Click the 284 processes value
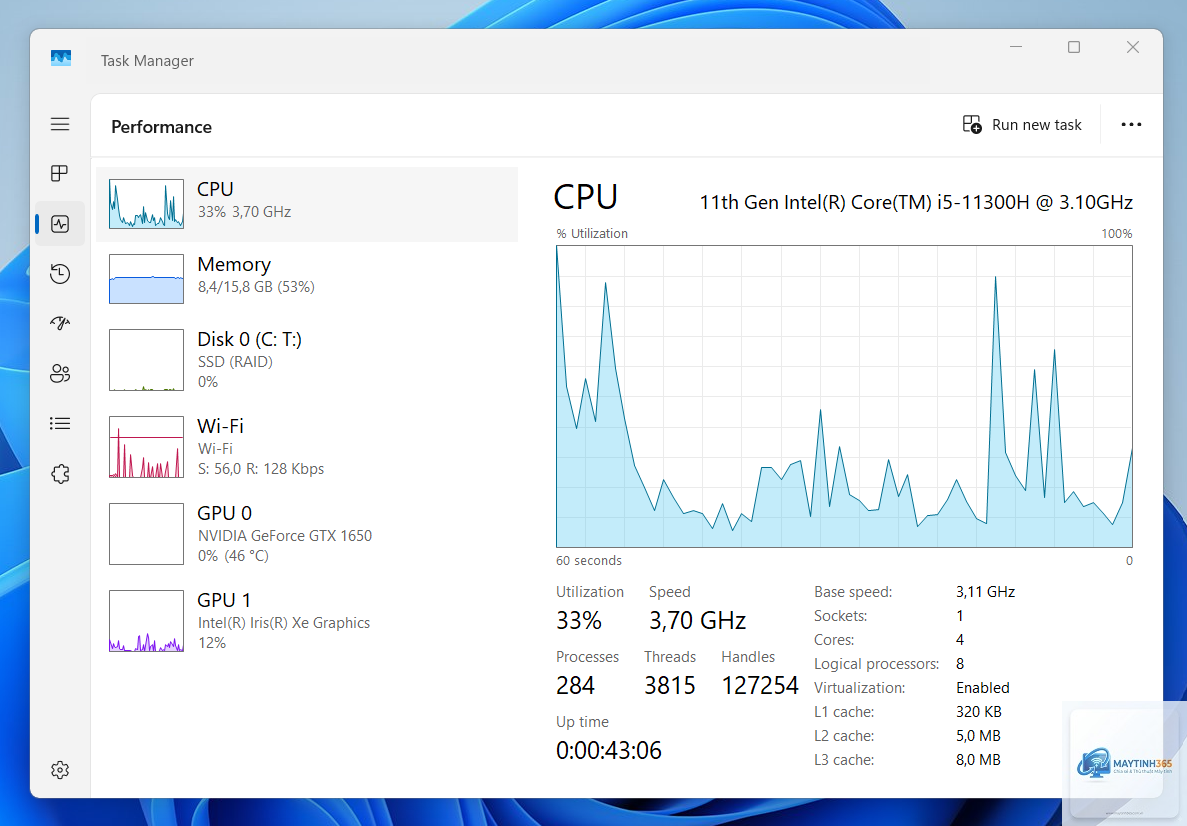This screenshot has height=826, width=1187. point(575,686)
